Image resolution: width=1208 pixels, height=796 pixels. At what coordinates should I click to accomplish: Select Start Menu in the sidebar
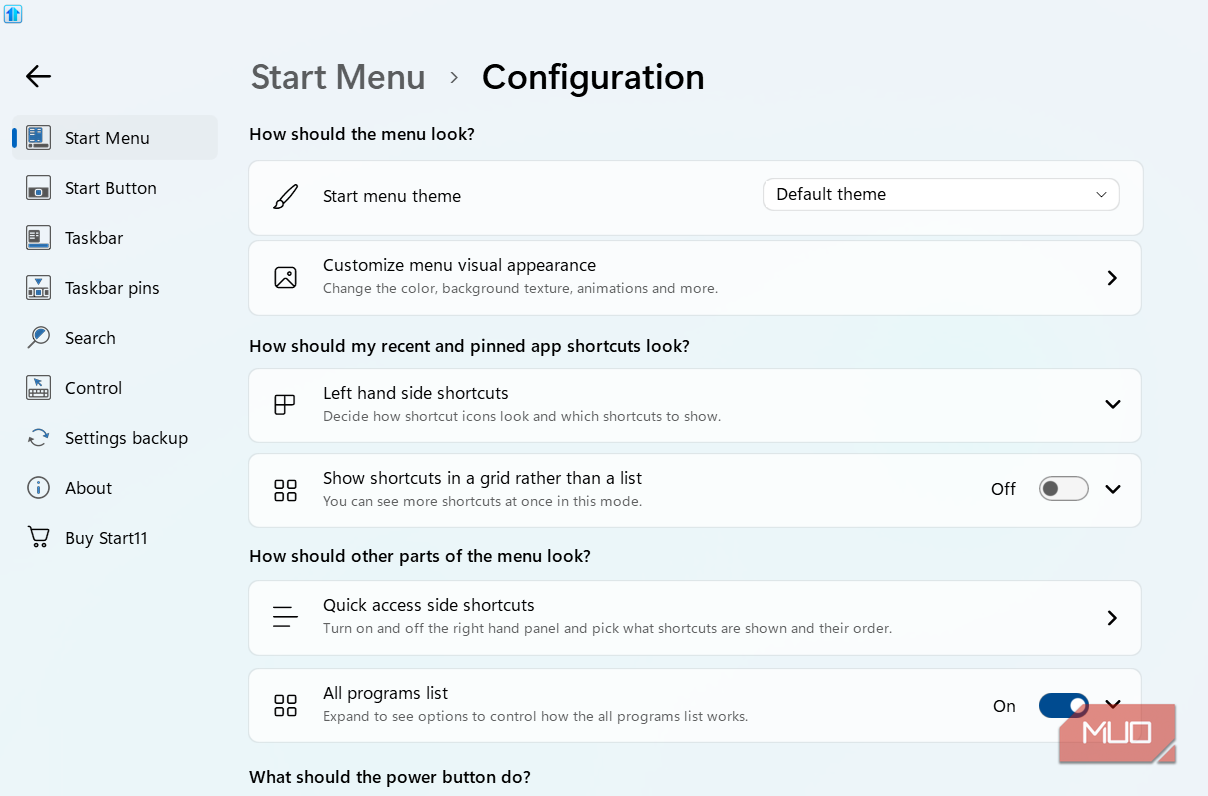[x=115, y=138]
